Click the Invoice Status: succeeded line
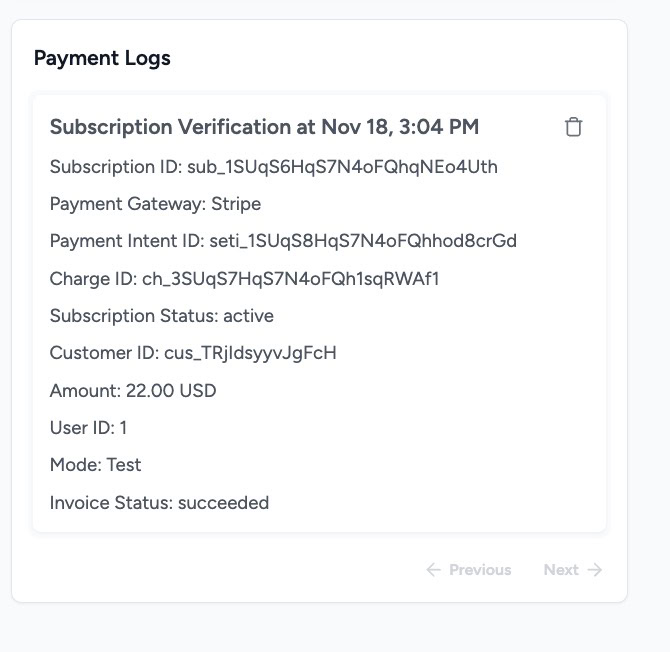Image resolution: width=670 pixels, height=652 pixels. click(x=159, y=503)
